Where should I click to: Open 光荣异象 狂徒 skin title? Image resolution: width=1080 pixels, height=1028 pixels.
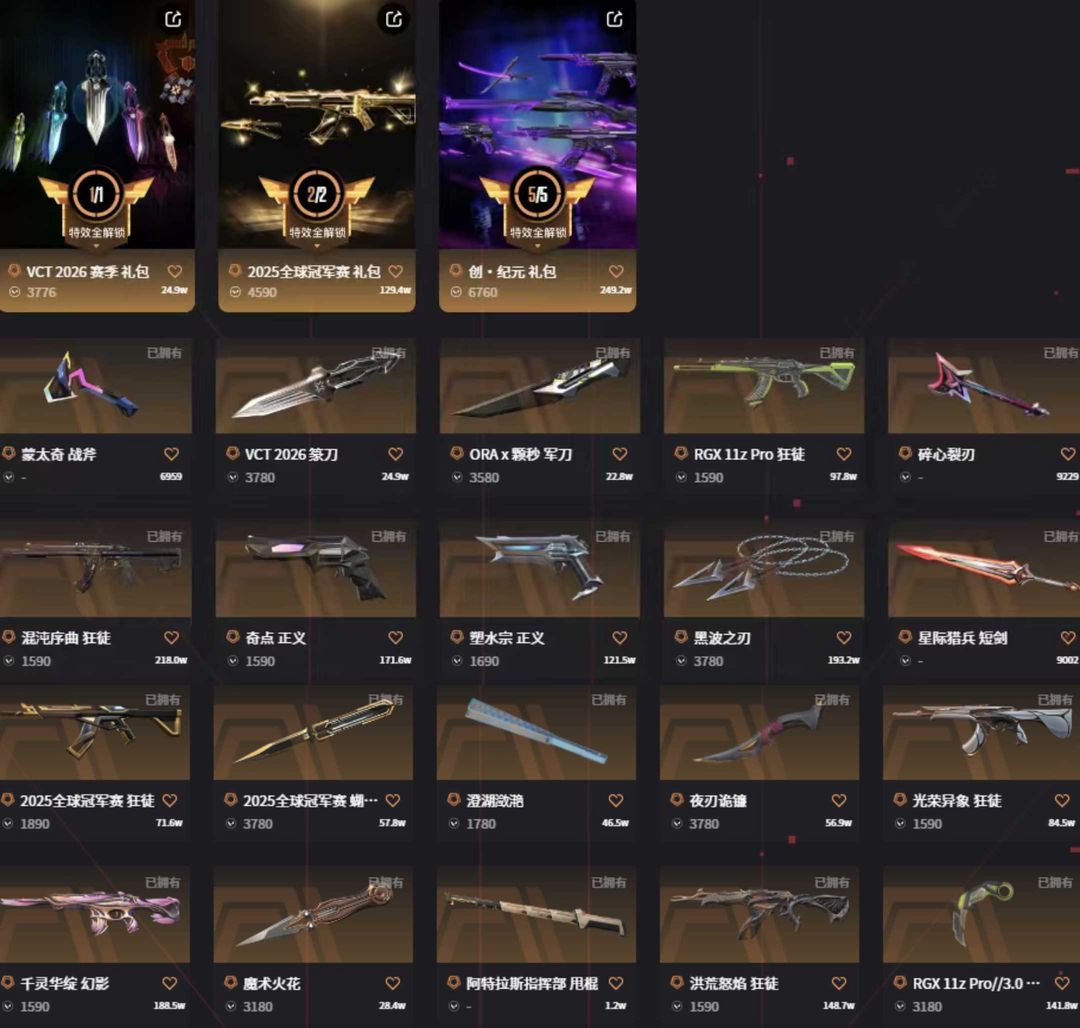point(957,801)
